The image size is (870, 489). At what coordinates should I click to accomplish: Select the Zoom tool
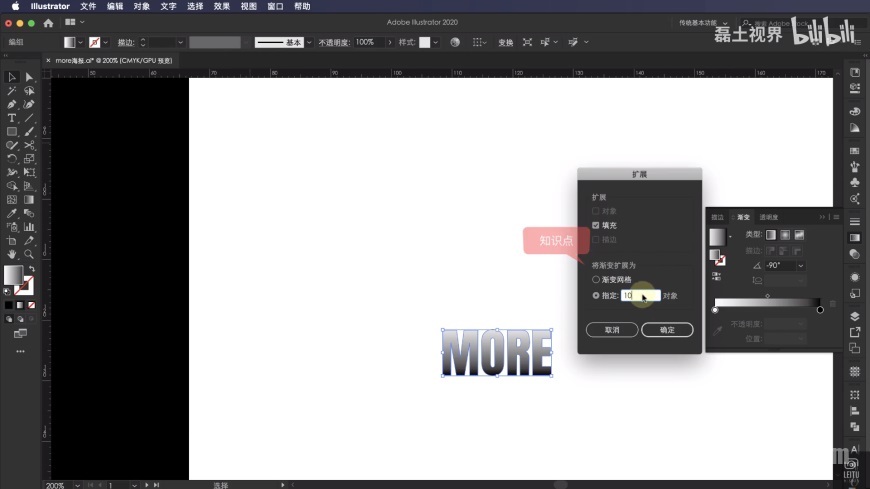pos(29,254)
